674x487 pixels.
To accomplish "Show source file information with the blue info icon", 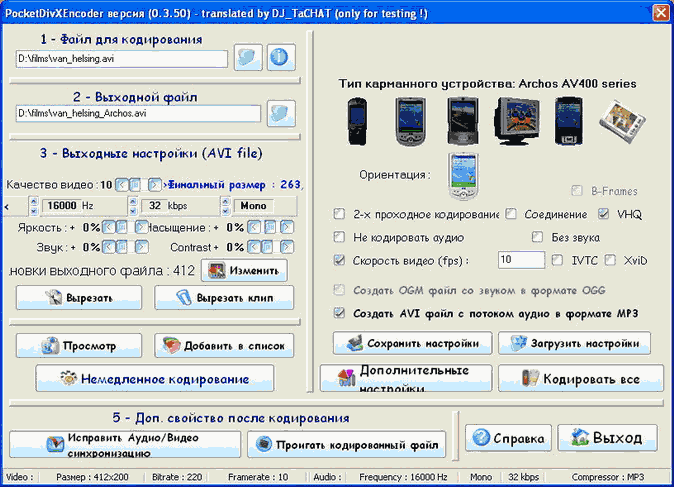I will coord(281,57).
